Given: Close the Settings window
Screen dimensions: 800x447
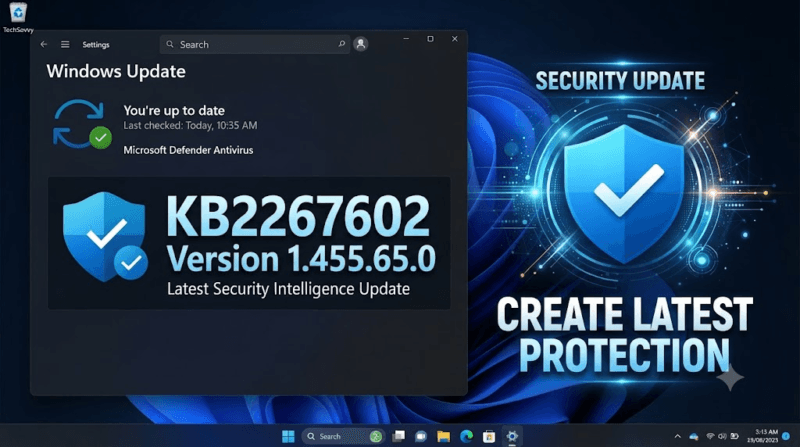Looking at the screenshot, I should [x=455, y=39].
